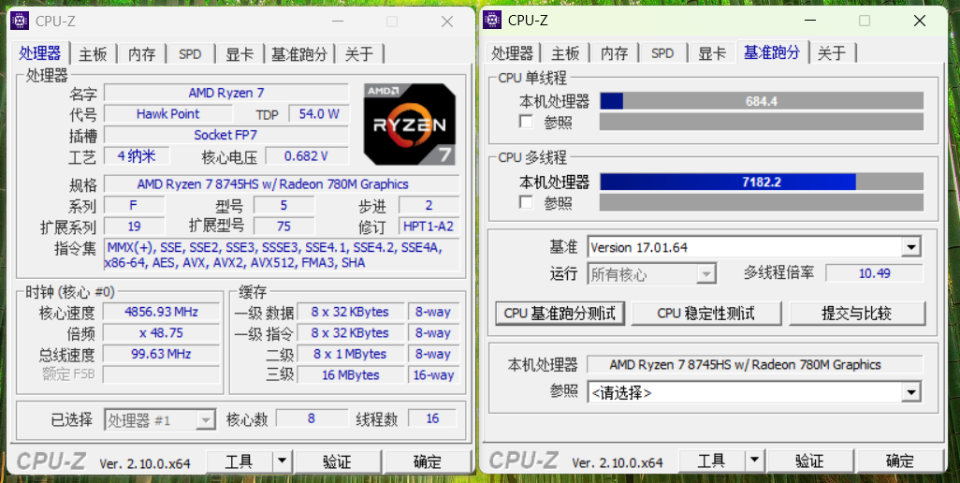Click 工具 button in right window
Screen dimensions: 960x483
711,461
